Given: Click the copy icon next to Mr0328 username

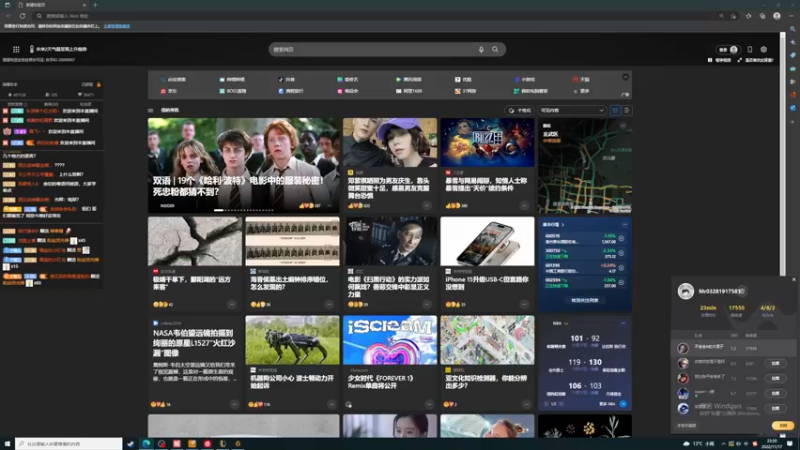Looking at the screenshot, I should [742, 291].
